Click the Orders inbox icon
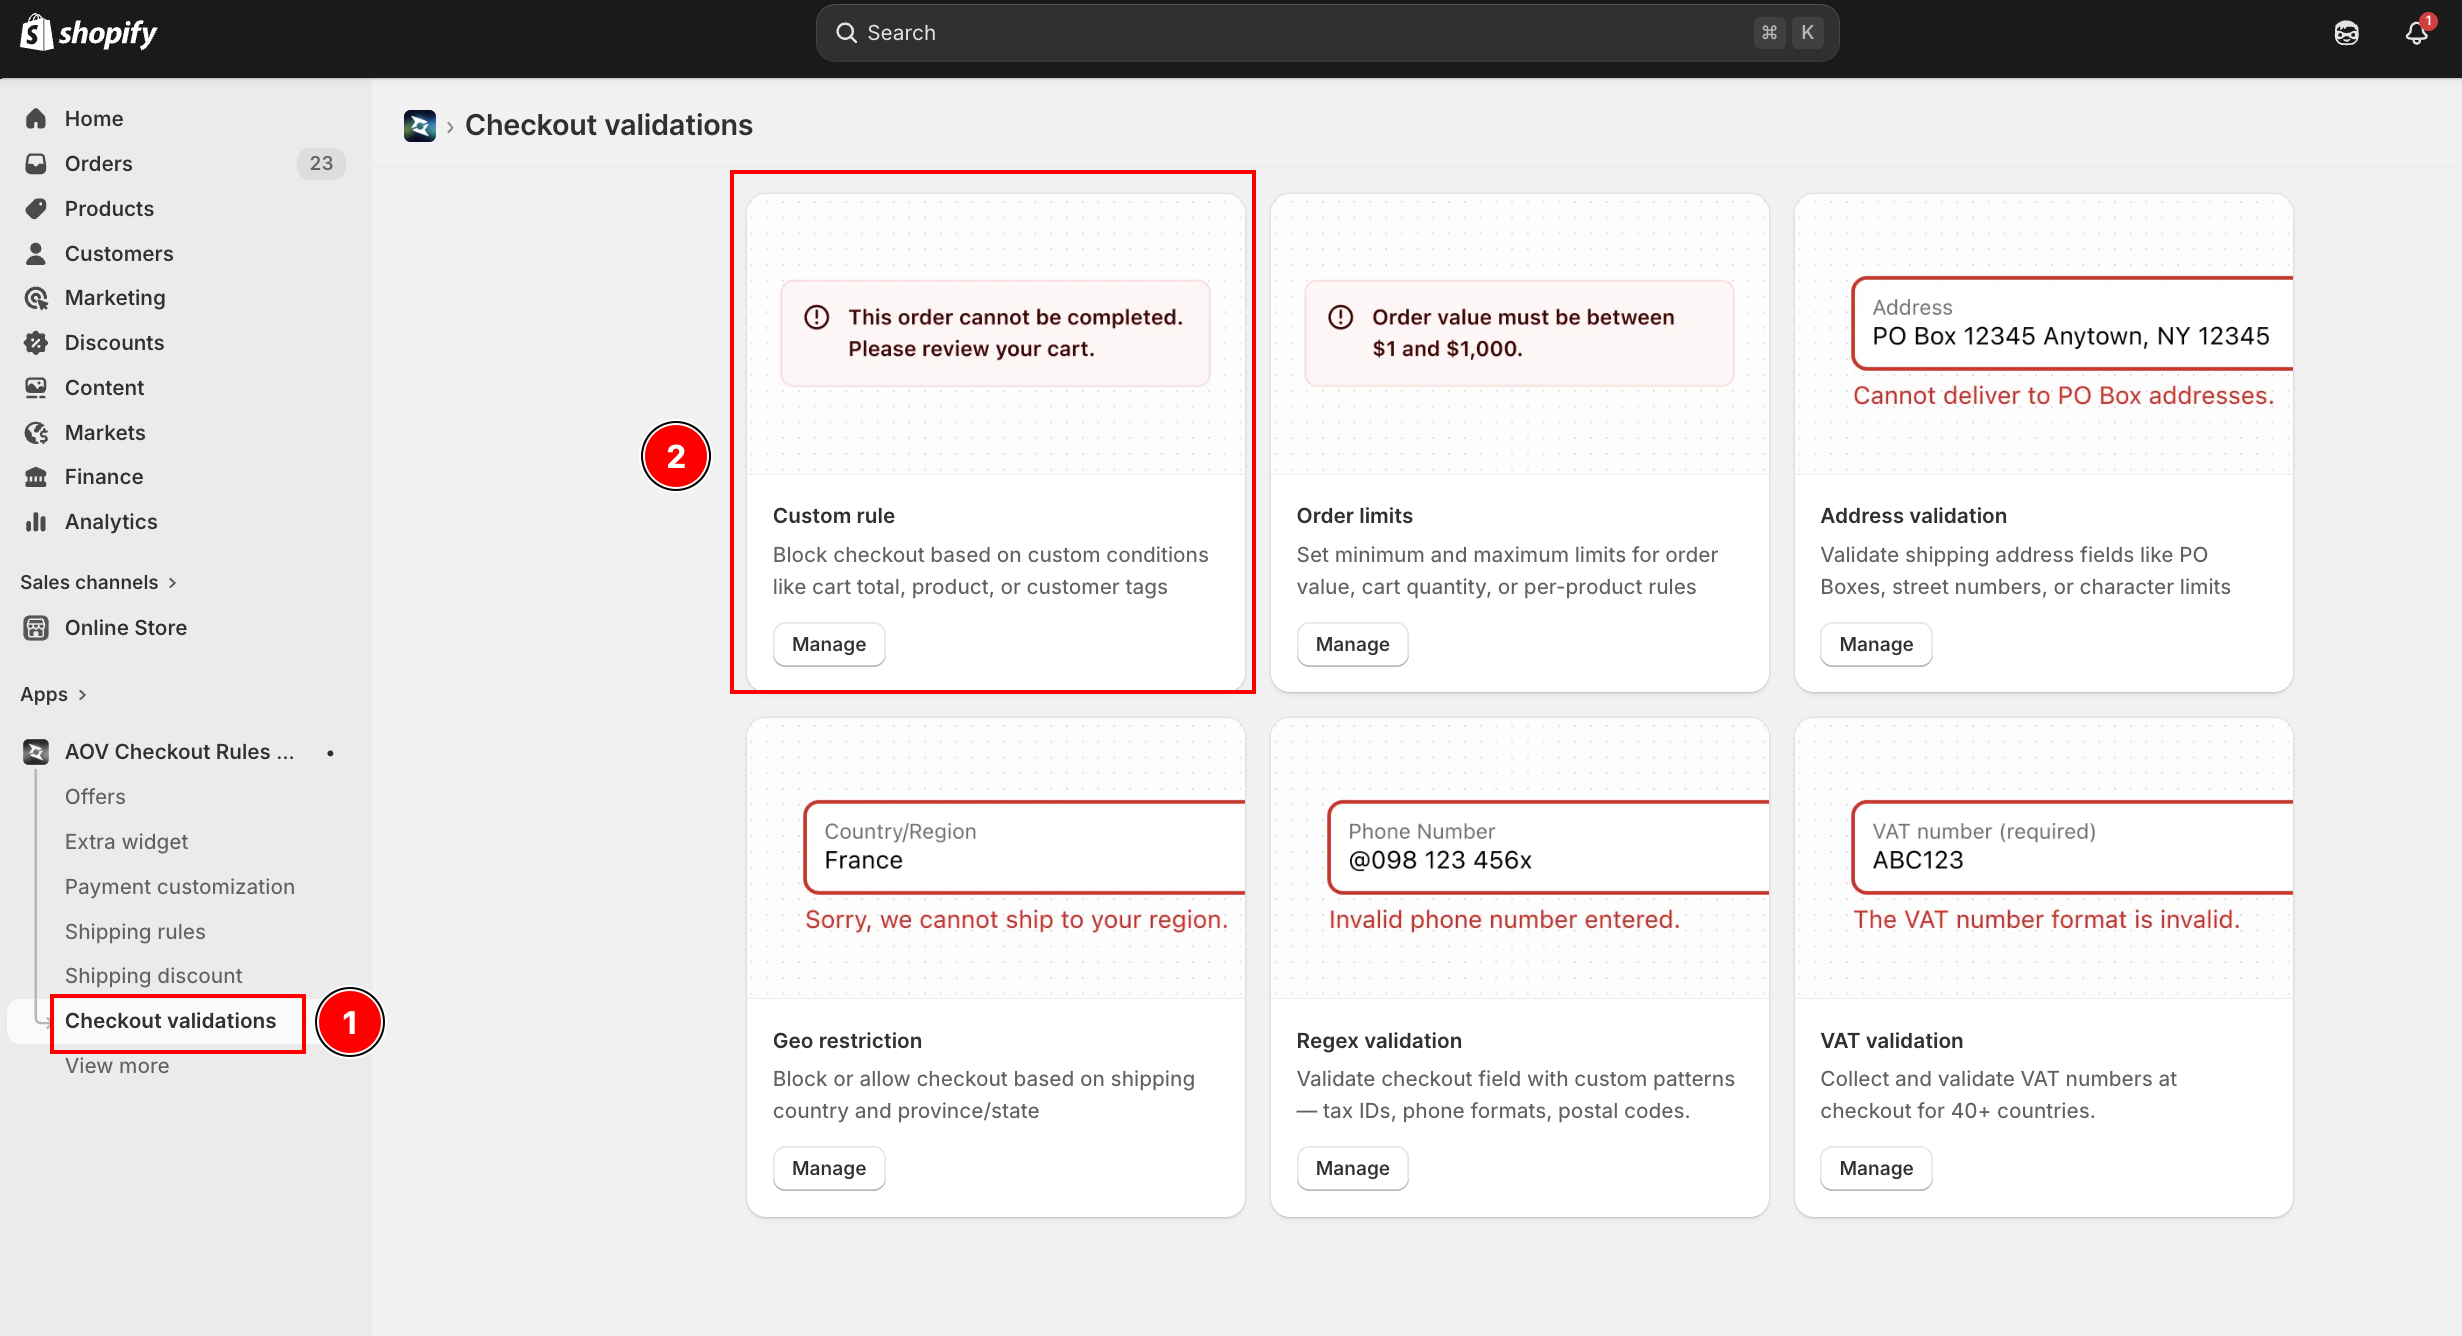The width and height of the screenshot is (2462, 1336). 36,164
